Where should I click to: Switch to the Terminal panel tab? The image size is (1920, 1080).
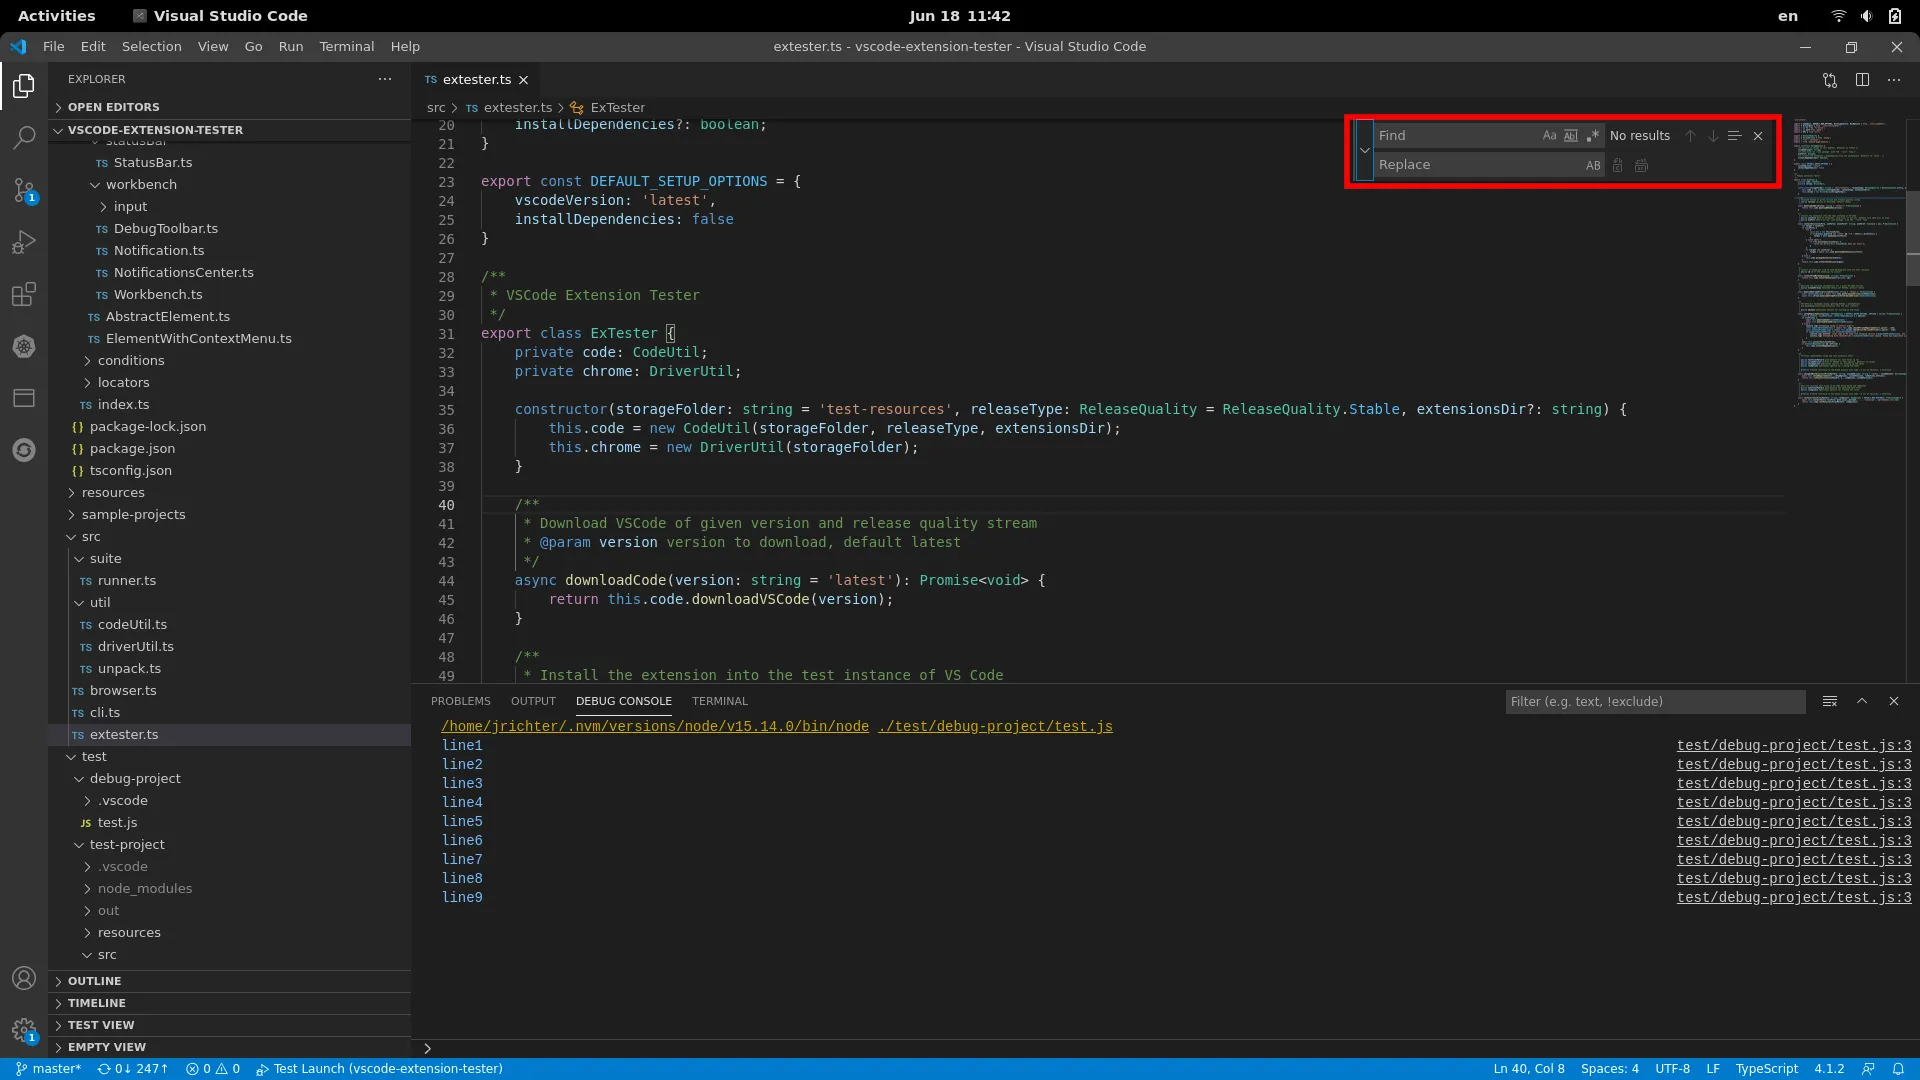click(720, 702)
